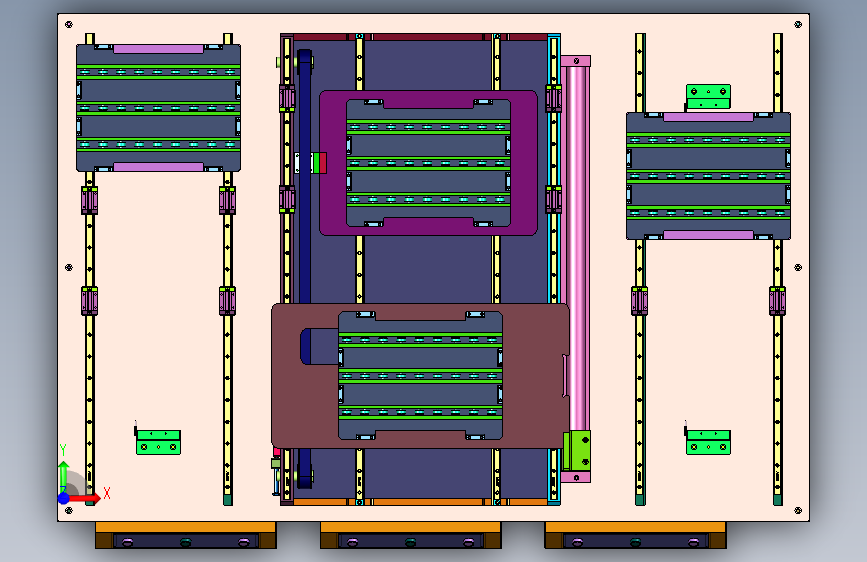Pick the top end cap of the pink cylinder

point(576,61)
